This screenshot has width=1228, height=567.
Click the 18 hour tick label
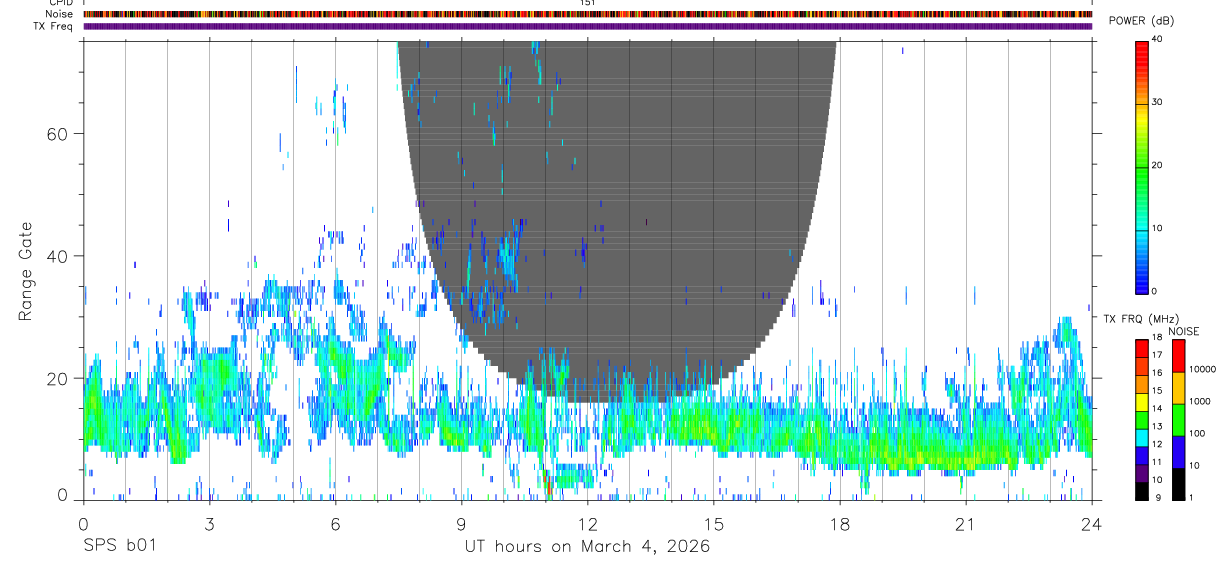coord(839,524)
